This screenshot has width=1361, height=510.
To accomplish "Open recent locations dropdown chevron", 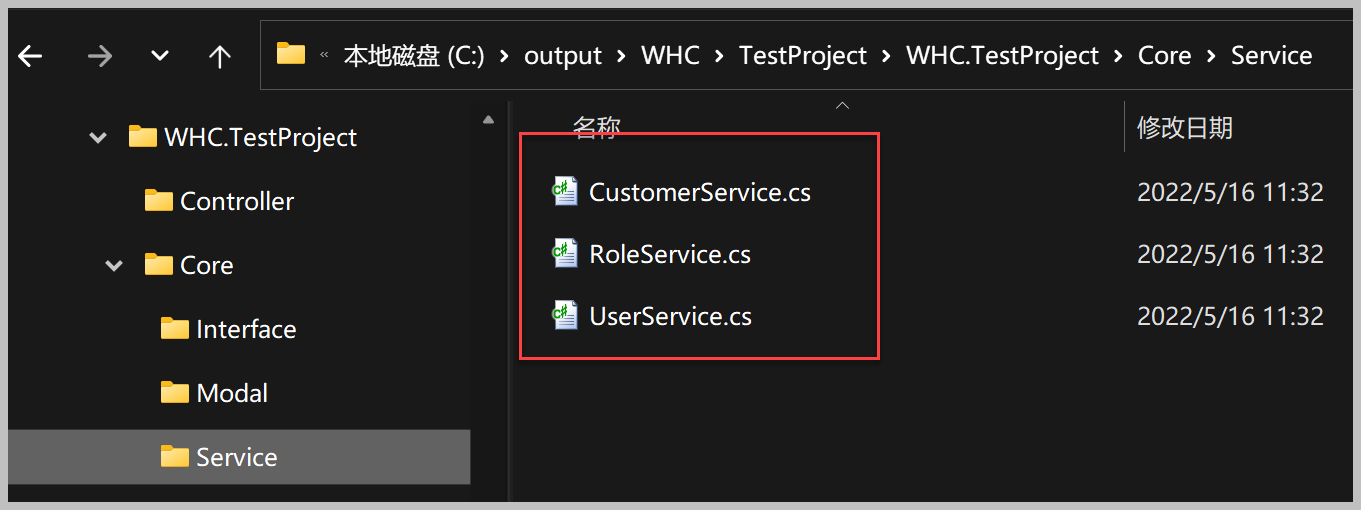I will 160,56.
